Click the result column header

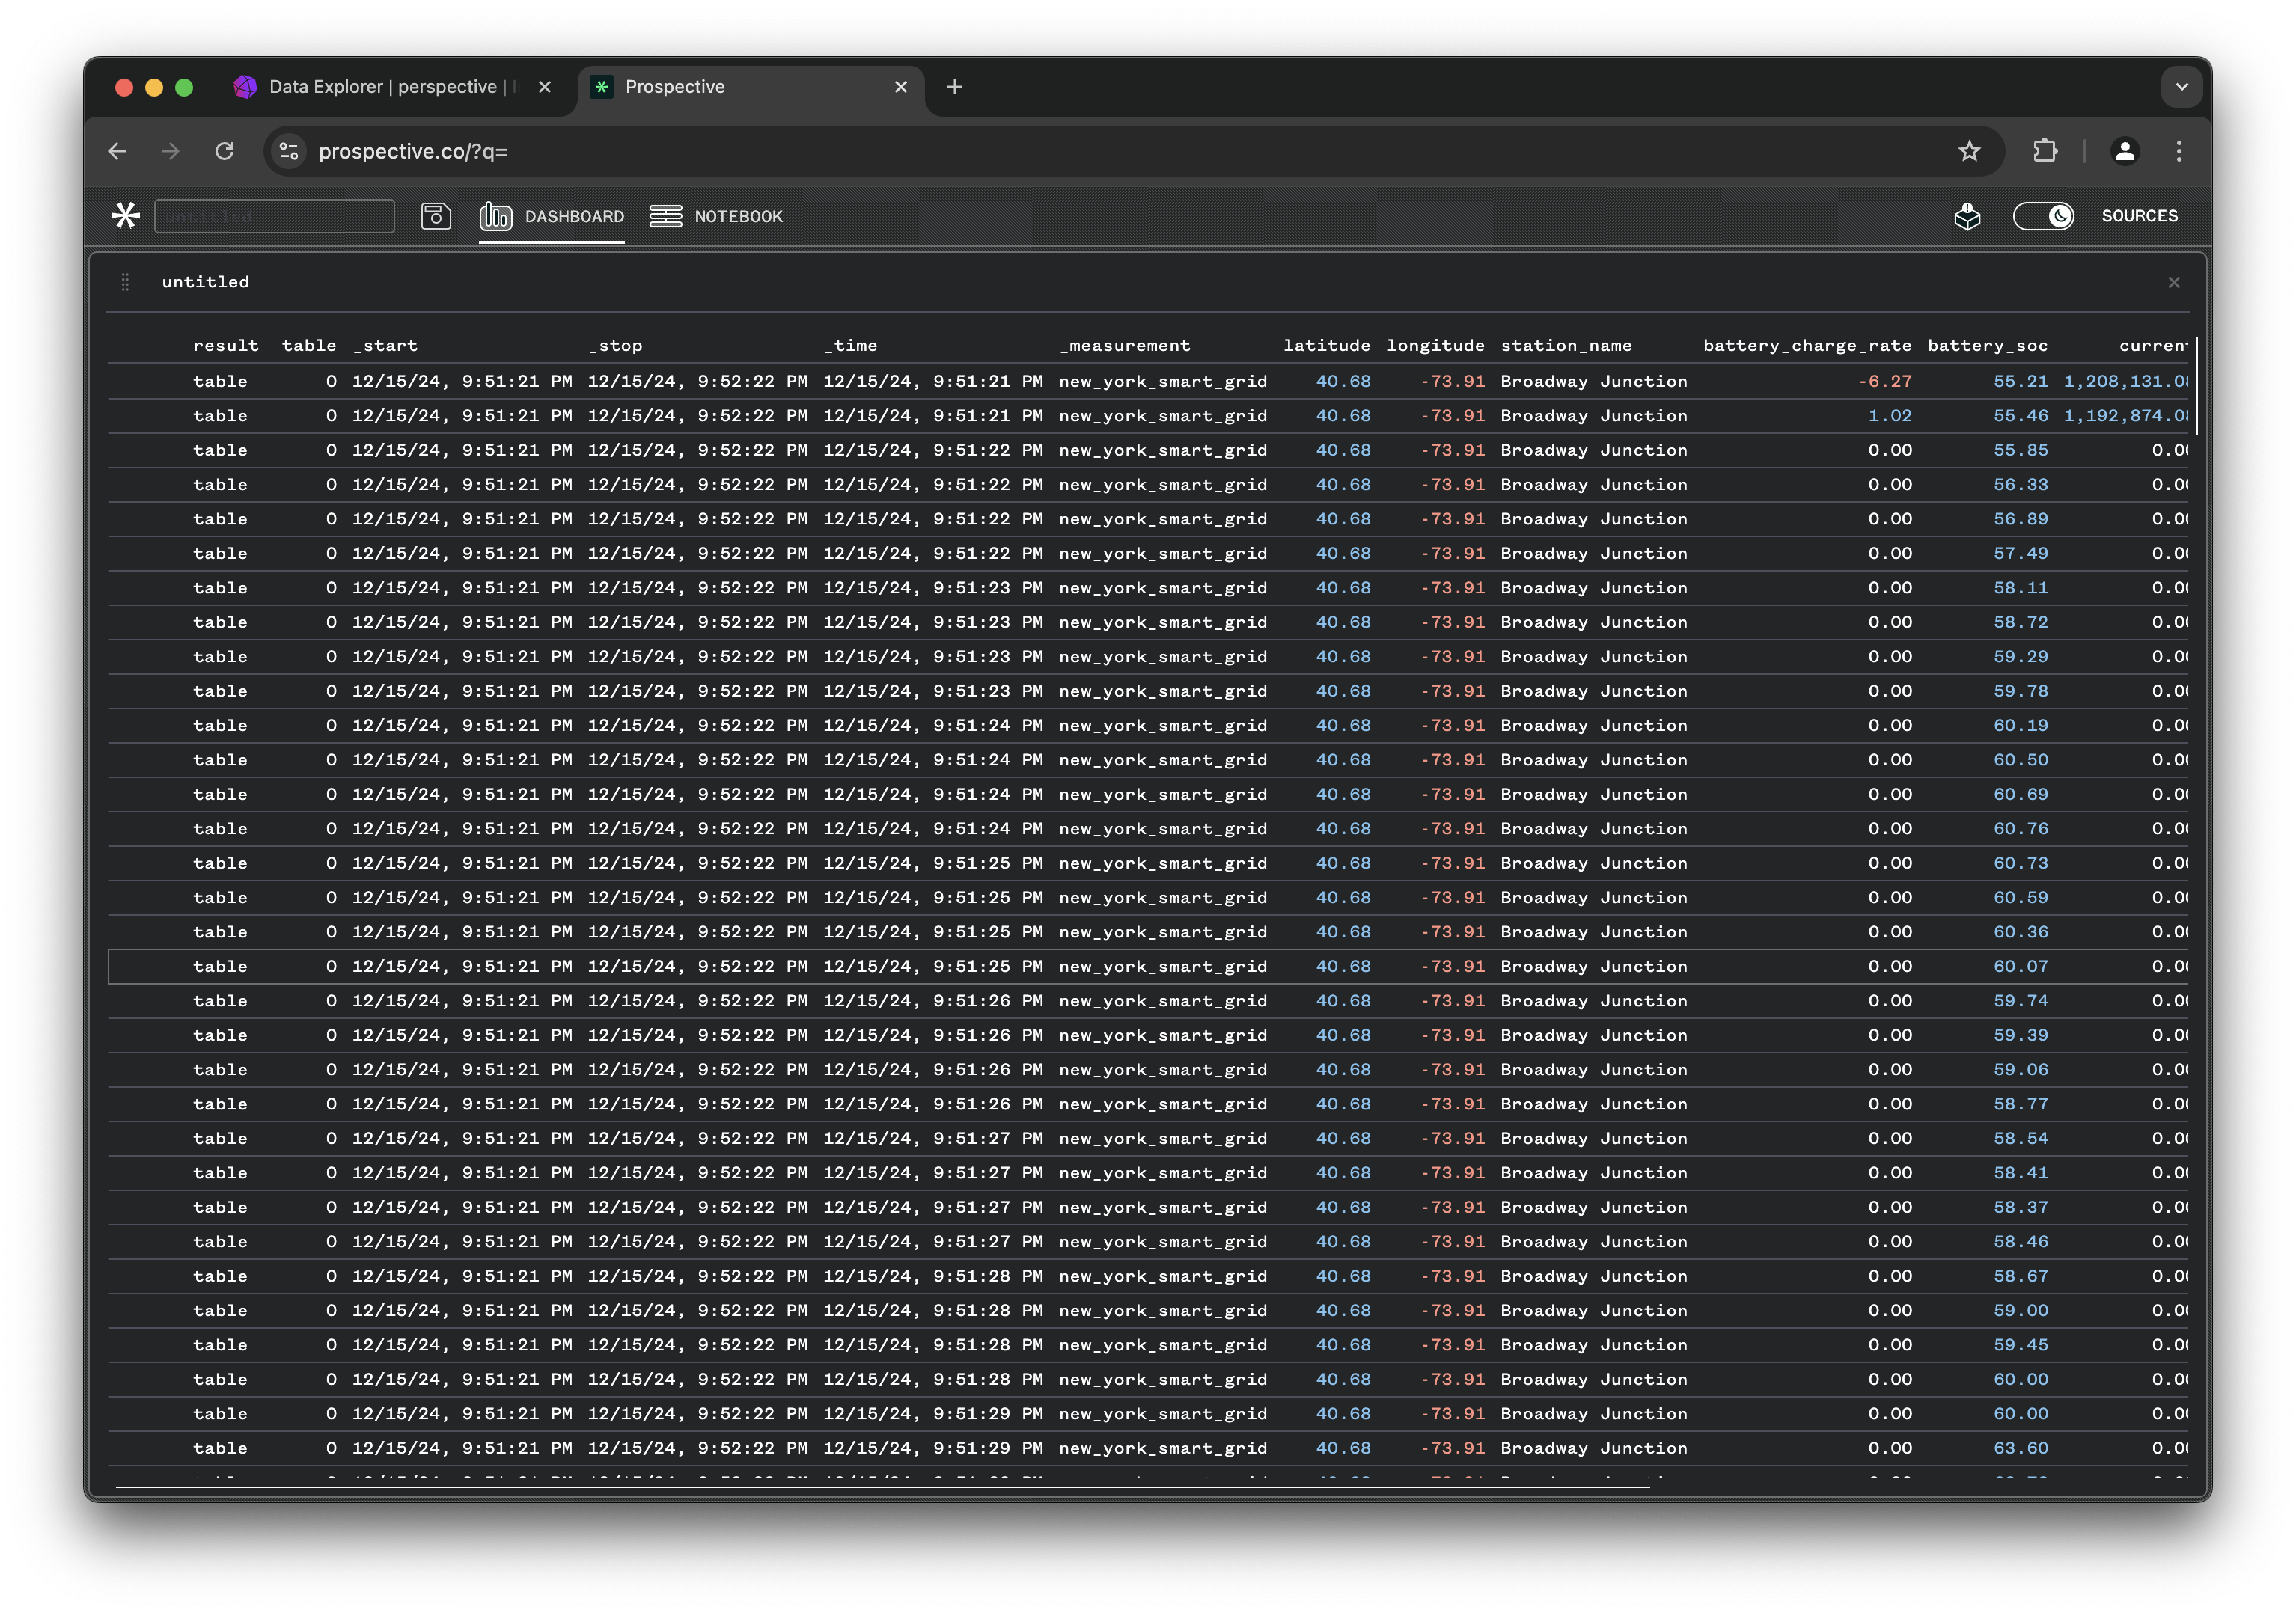tap(226, 345)
